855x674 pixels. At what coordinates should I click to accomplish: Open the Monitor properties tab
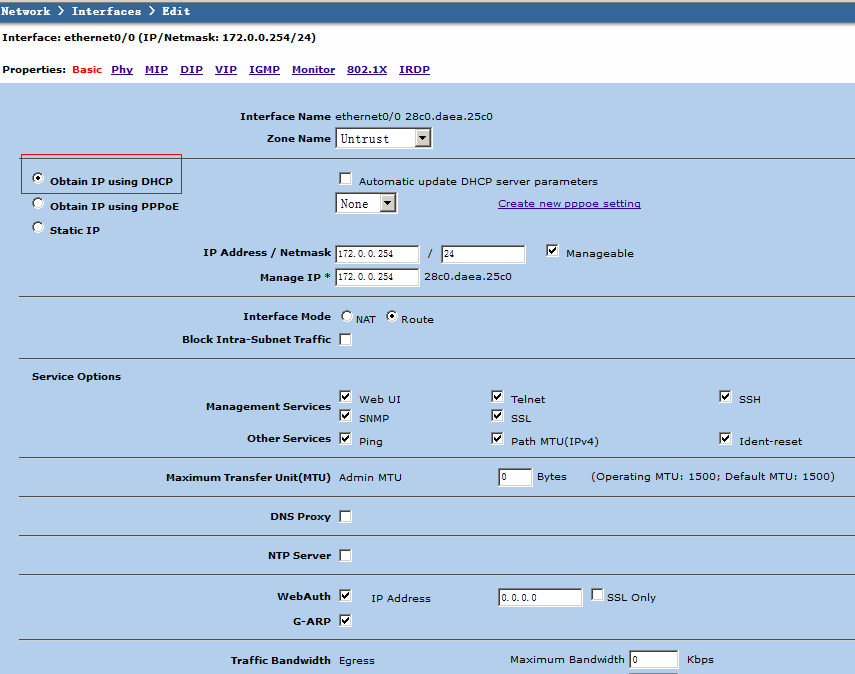pos(313,70)
